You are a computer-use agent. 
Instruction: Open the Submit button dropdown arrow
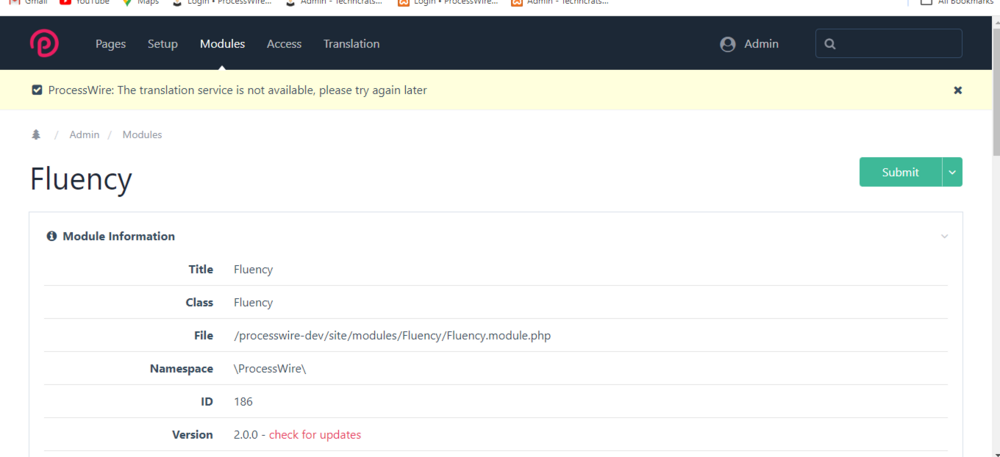pos(952,172)
